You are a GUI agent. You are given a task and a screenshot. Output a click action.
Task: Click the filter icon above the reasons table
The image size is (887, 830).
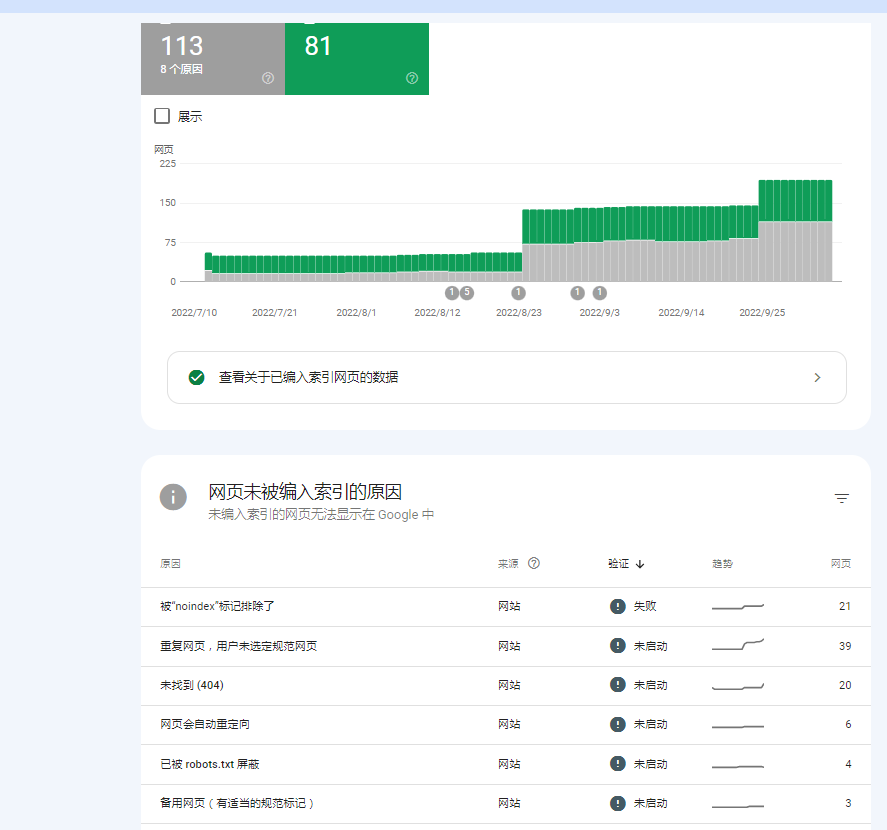(841, 497)
